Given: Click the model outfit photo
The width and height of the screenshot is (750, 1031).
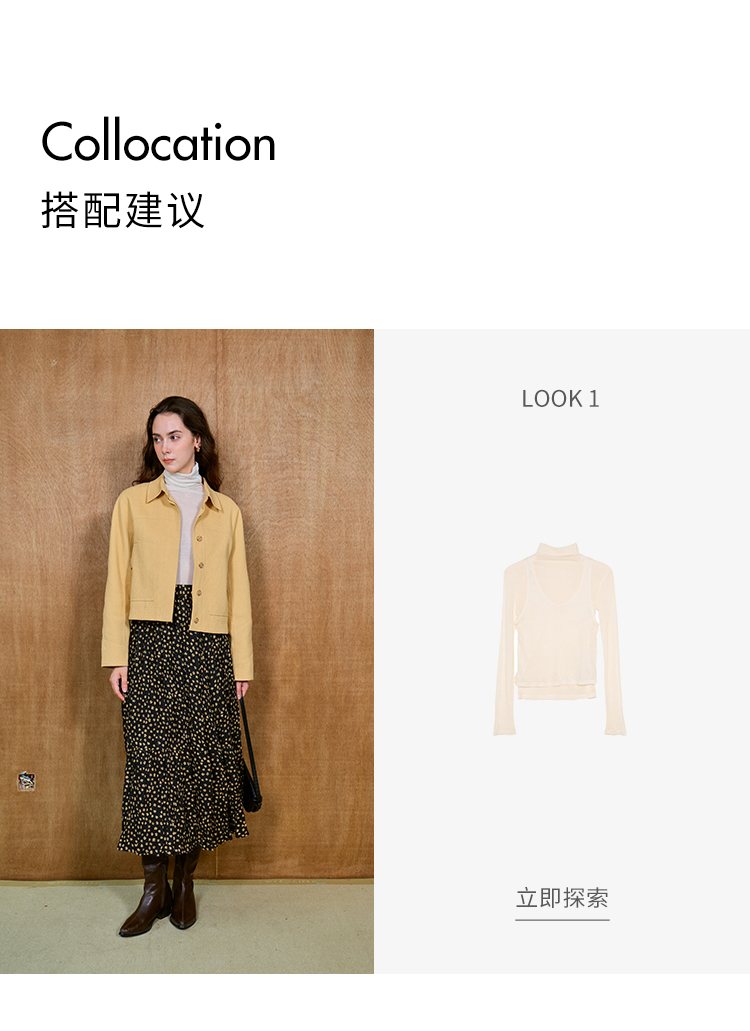Looking at the screenshot, I should (187, 651).
